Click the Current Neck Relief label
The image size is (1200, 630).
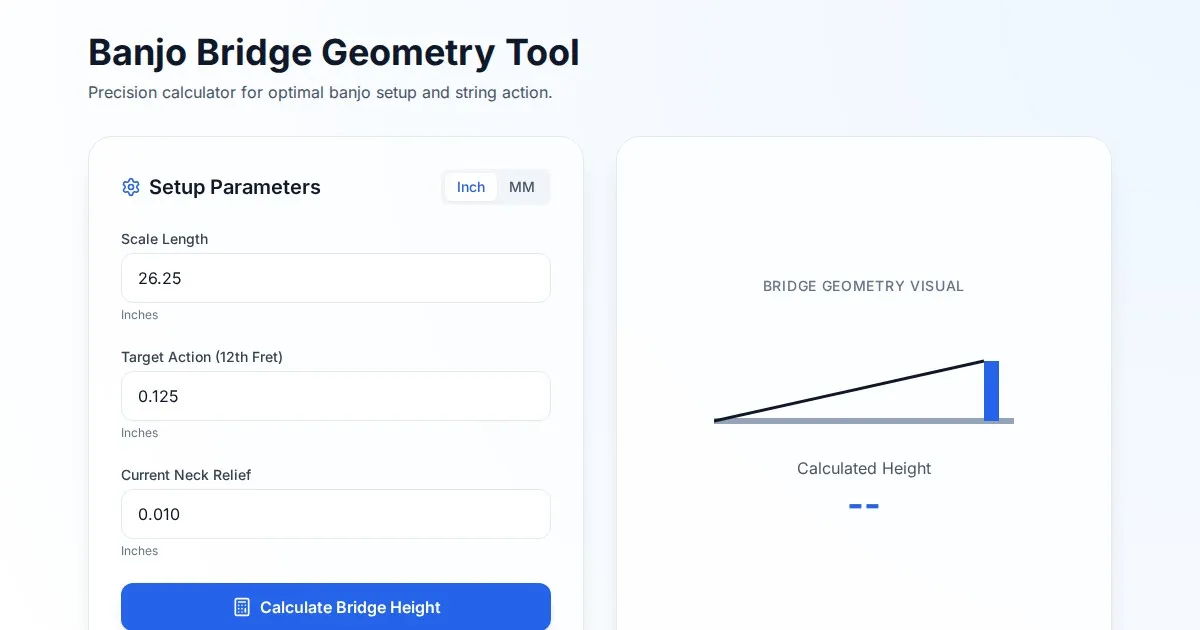186,475
